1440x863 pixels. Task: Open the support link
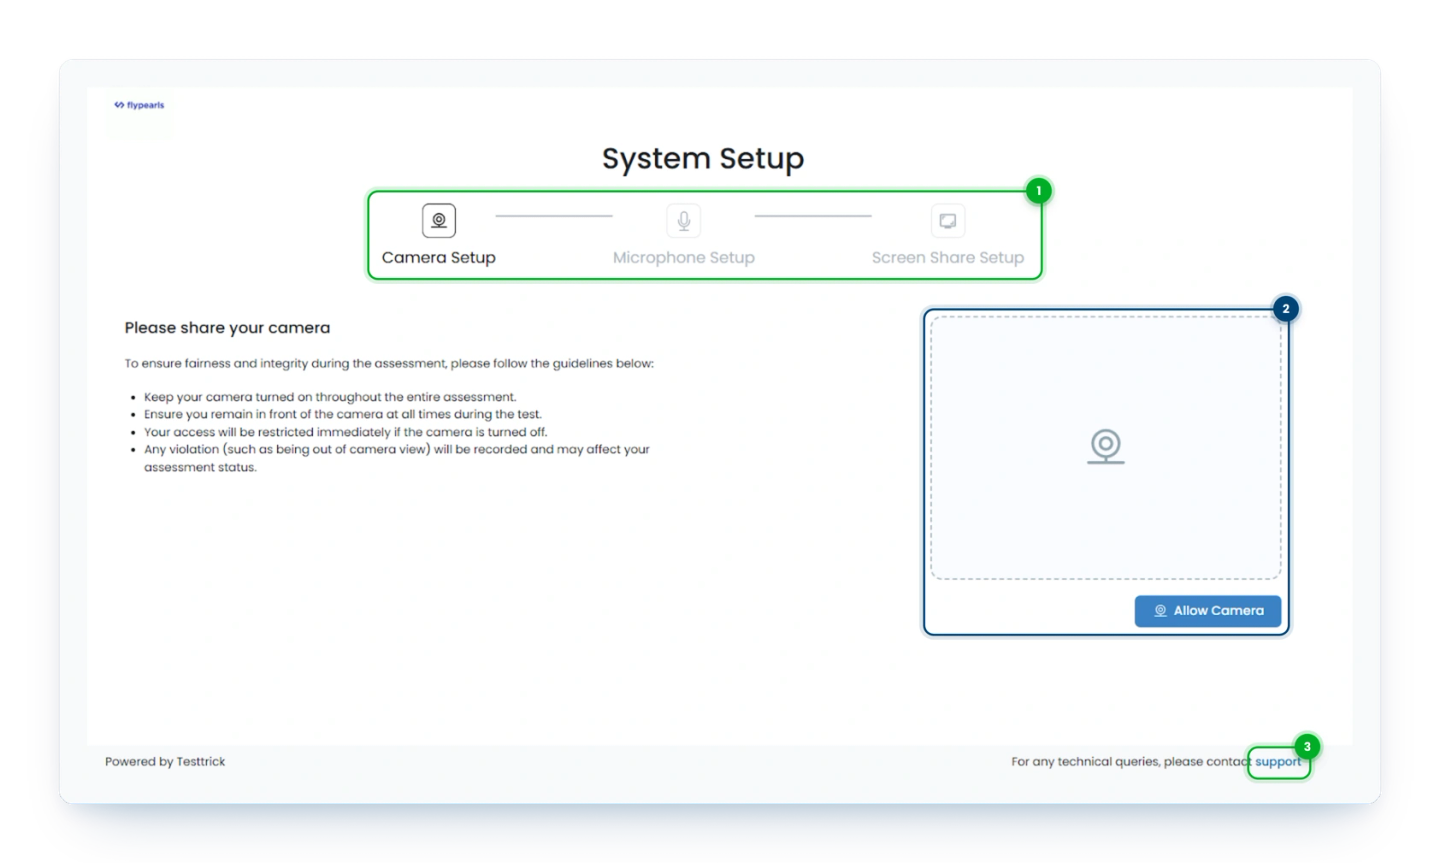[1278, 762]
